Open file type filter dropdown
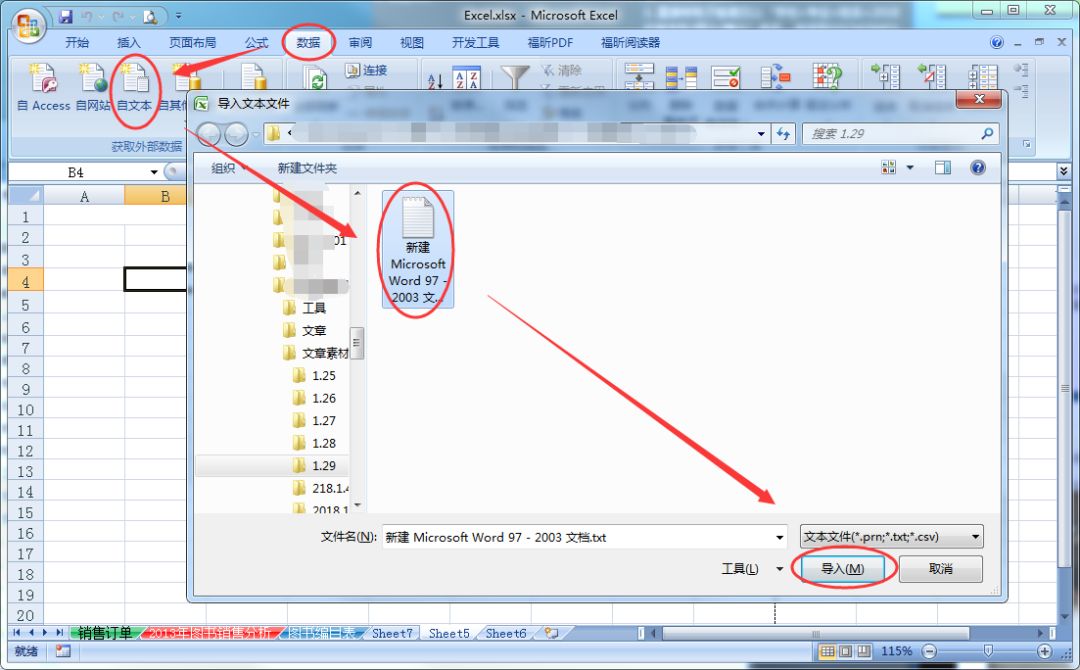The width and height of the screenshot is (1080, 670). tap(976, 536)
